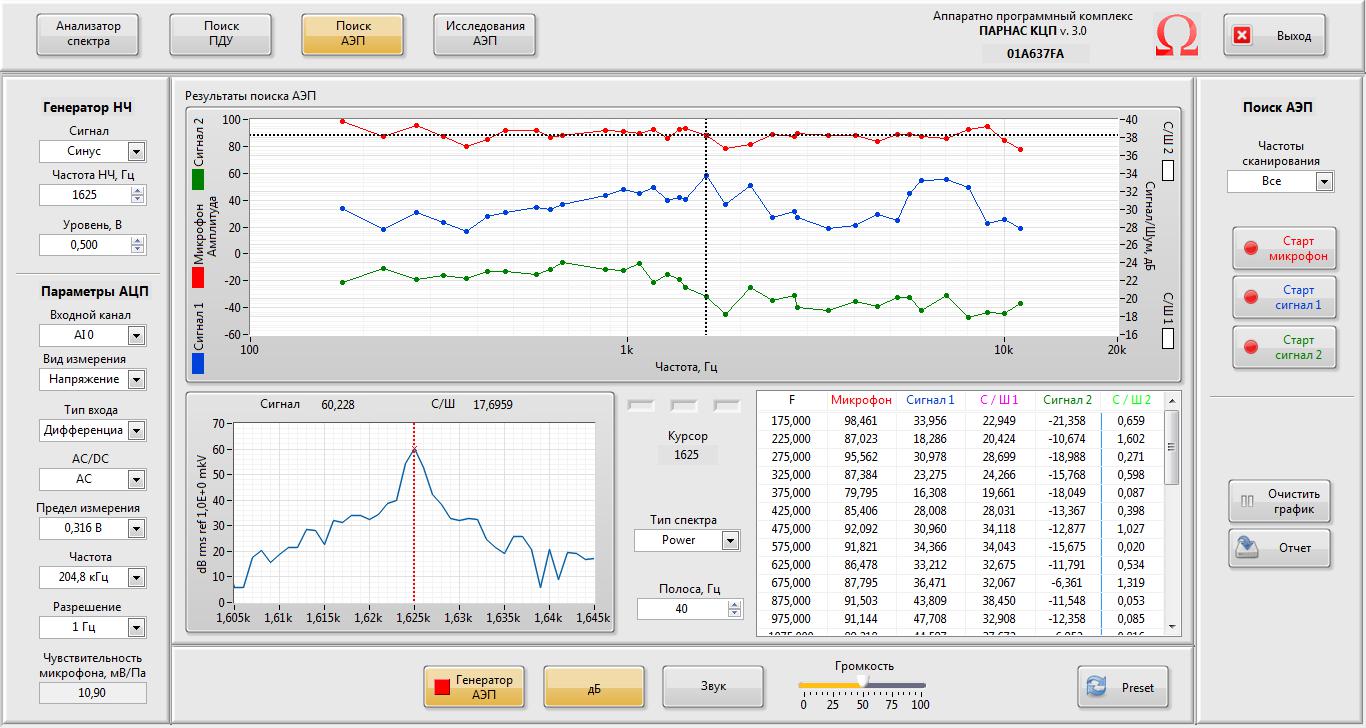
Task: Toggle Генератор АЭП on or off
Action: point(473,687)
